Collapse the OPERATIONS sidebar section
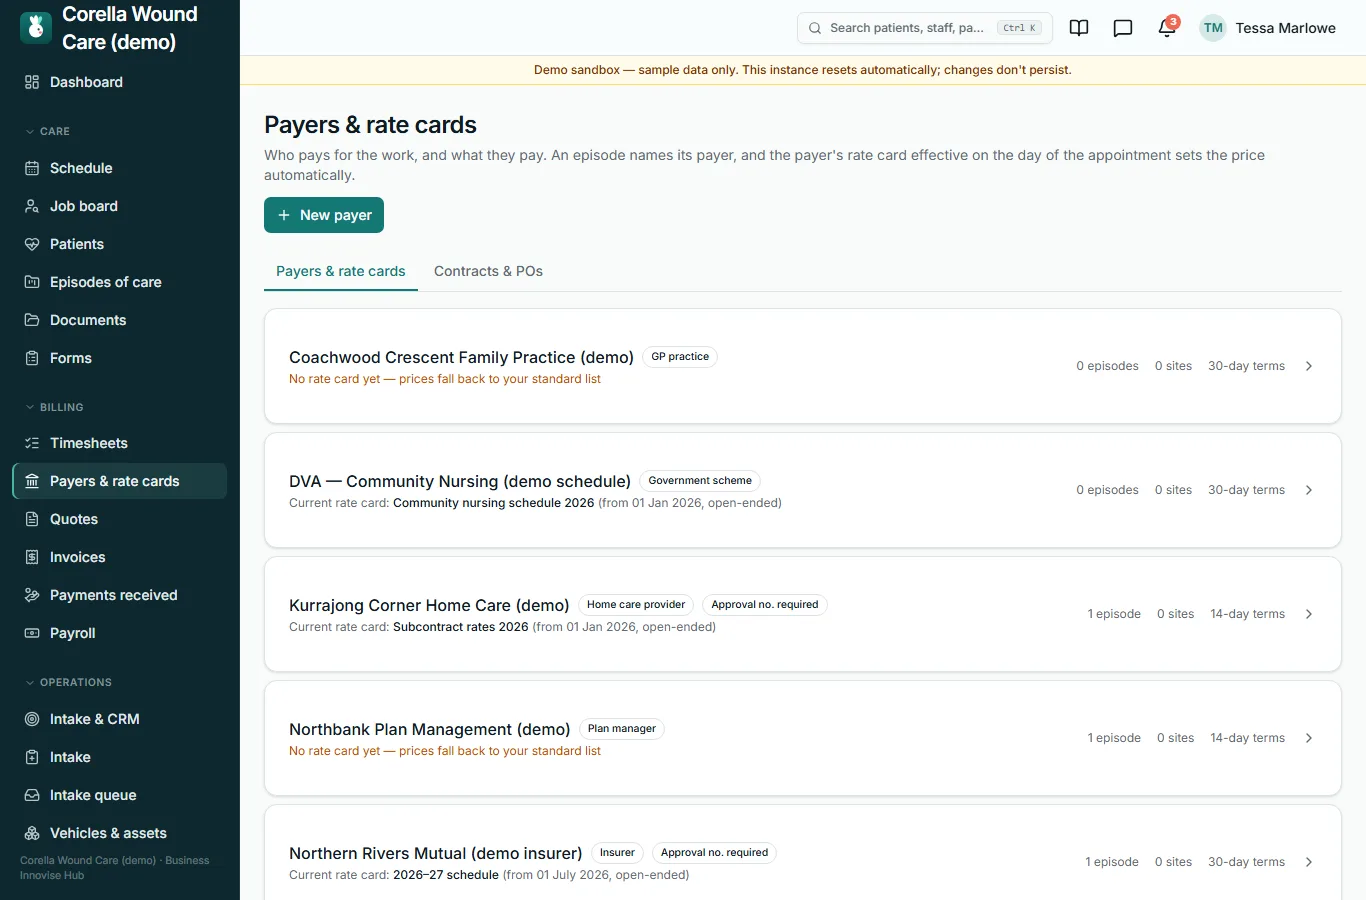This screenshot has height=900, width=1366. (69, 682)
